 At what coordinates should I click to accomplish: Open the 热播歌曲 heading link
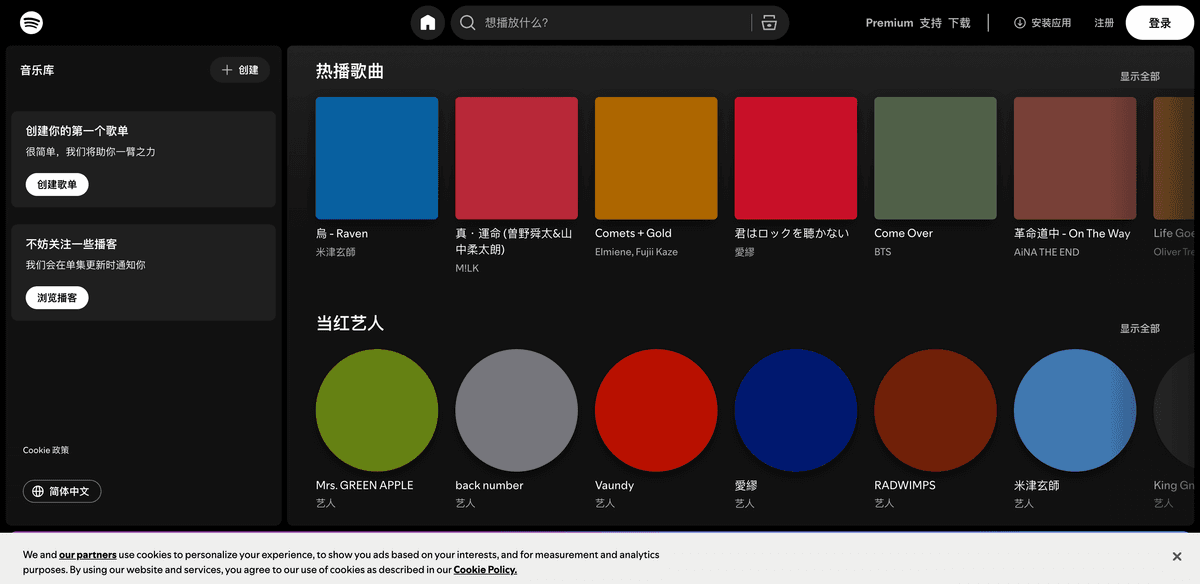click(350, 71)
